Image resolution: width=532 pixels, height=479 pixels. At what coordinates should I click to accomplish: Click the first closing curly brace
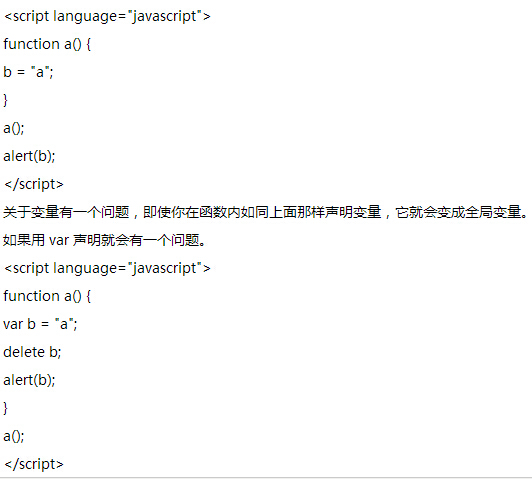5,100
